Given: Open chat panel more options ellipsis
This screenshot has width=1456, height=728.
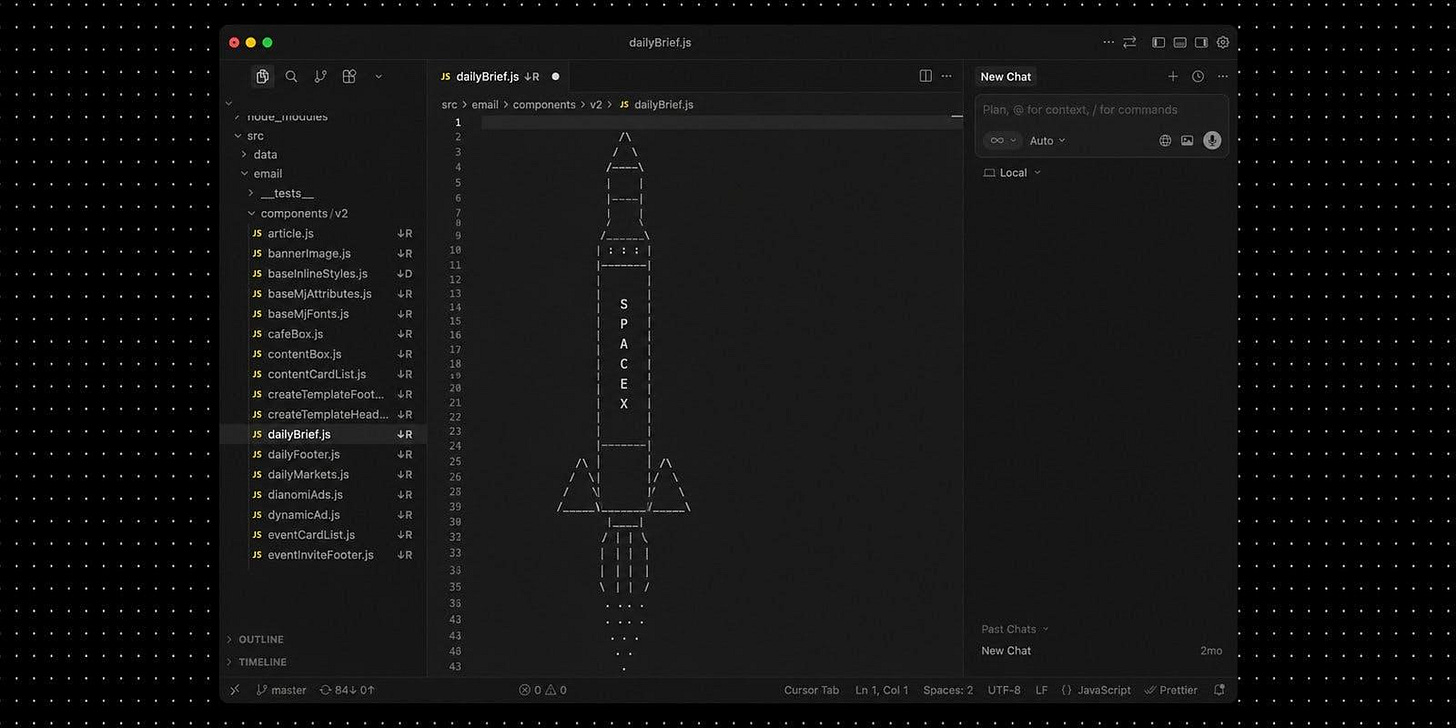Looking at the screenshot, I should (x=1222, y=76).
